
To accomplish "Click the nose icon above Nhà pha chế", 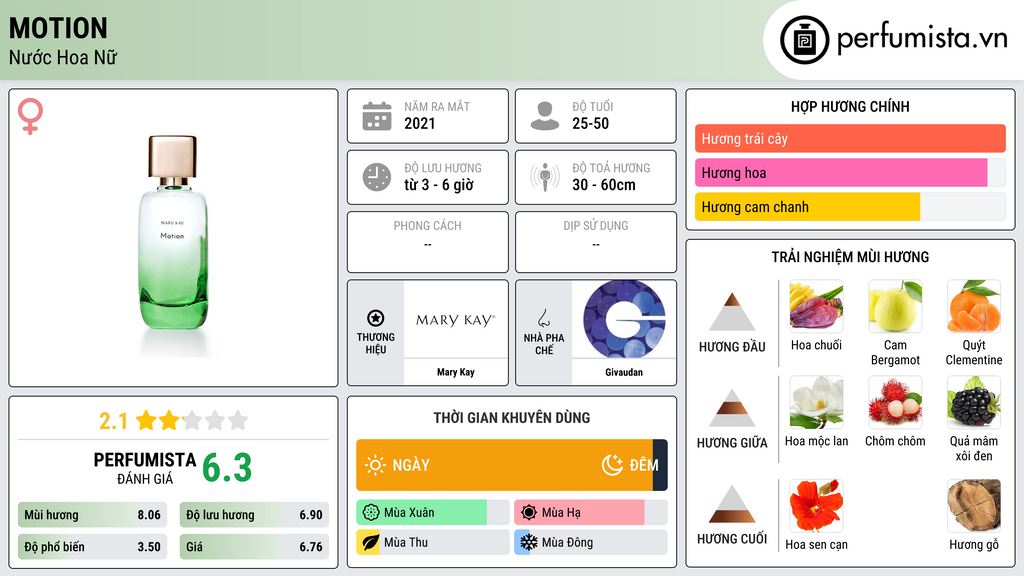I will [x=543, y=319].
